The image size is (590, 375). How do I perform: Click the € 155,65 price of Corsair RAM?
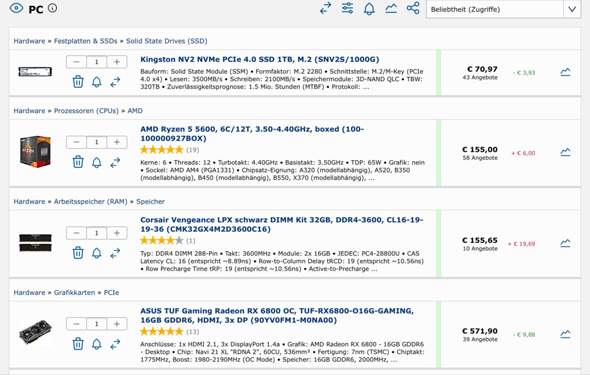tap(480, 240)
